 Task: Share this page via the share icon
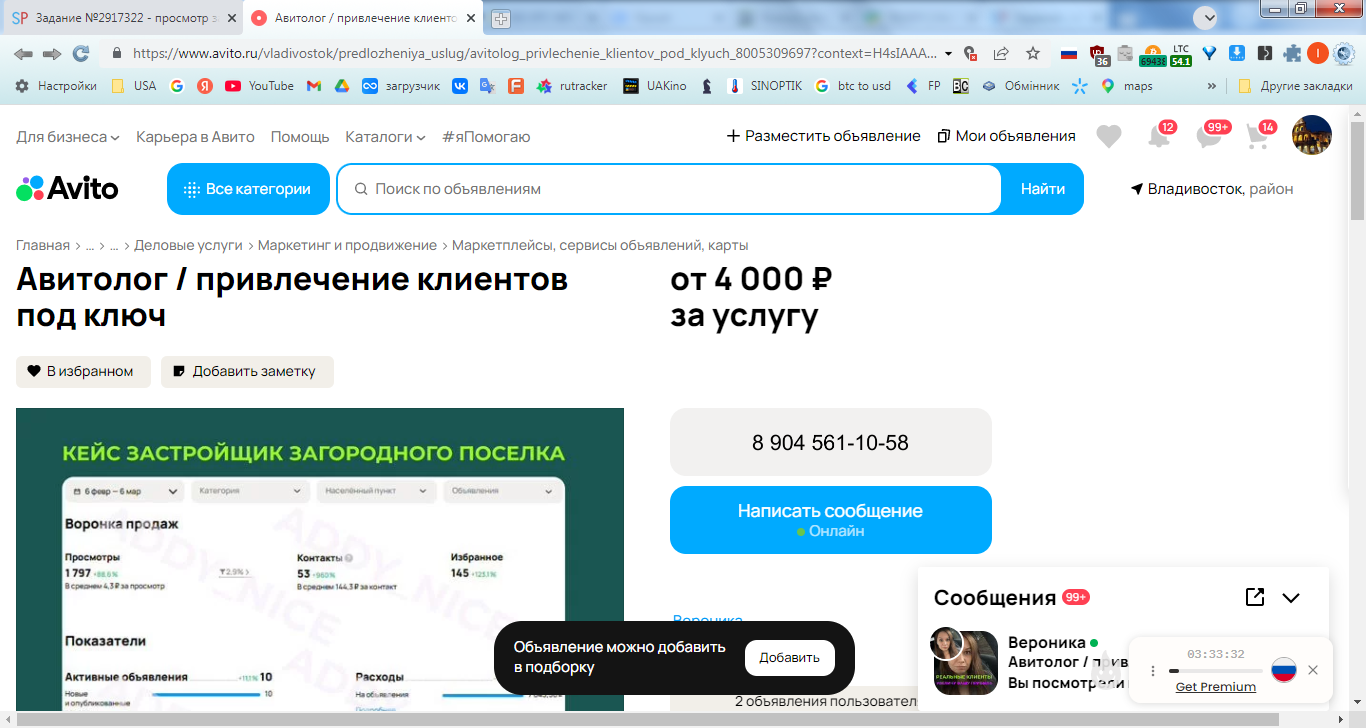click(x=1001, y=53)
